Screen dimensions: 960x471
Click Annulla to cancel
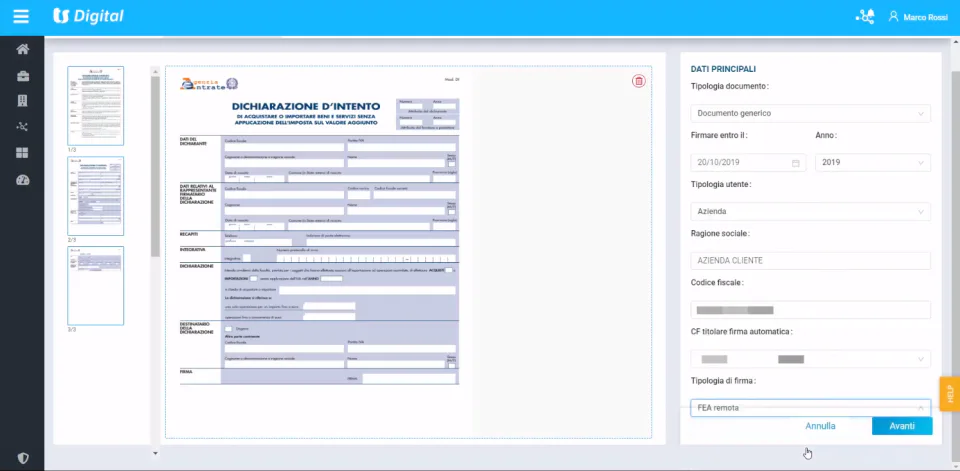[820, 426]
